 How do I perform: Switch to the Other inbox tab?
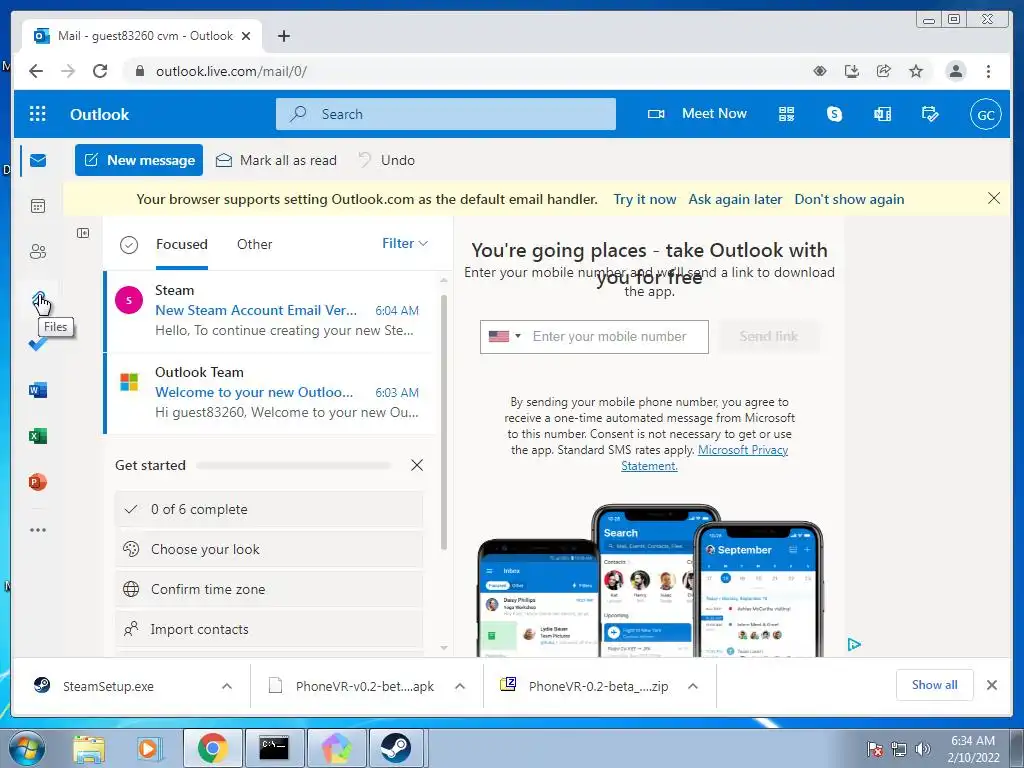click(x=254, y=245)
